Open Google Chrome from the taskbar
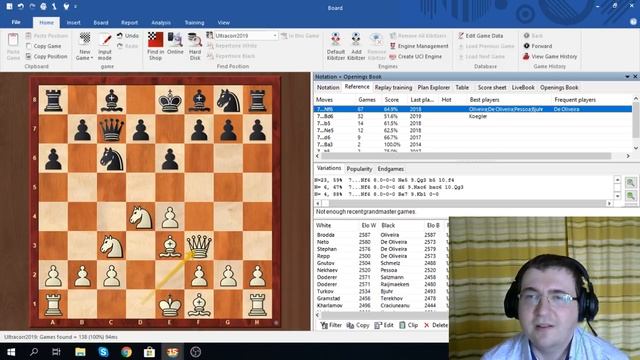 (x=127, y=352)
